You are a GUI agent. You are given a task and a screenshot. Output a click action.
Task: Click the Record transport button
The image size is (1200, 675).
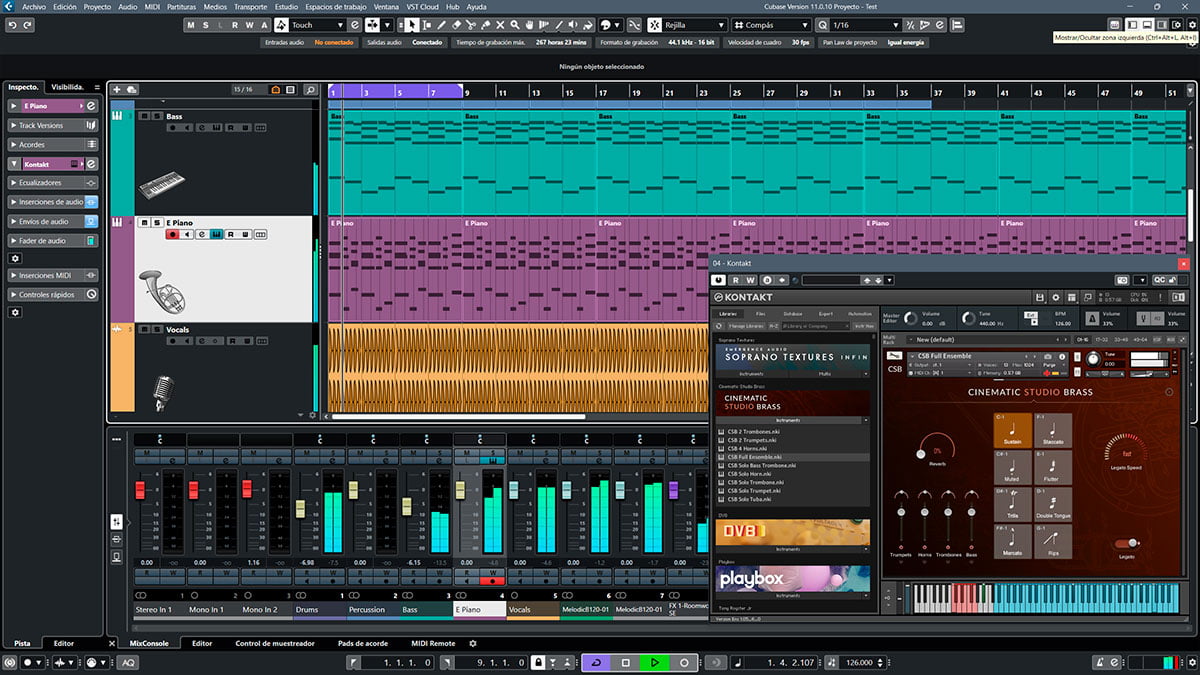point(684,662)
